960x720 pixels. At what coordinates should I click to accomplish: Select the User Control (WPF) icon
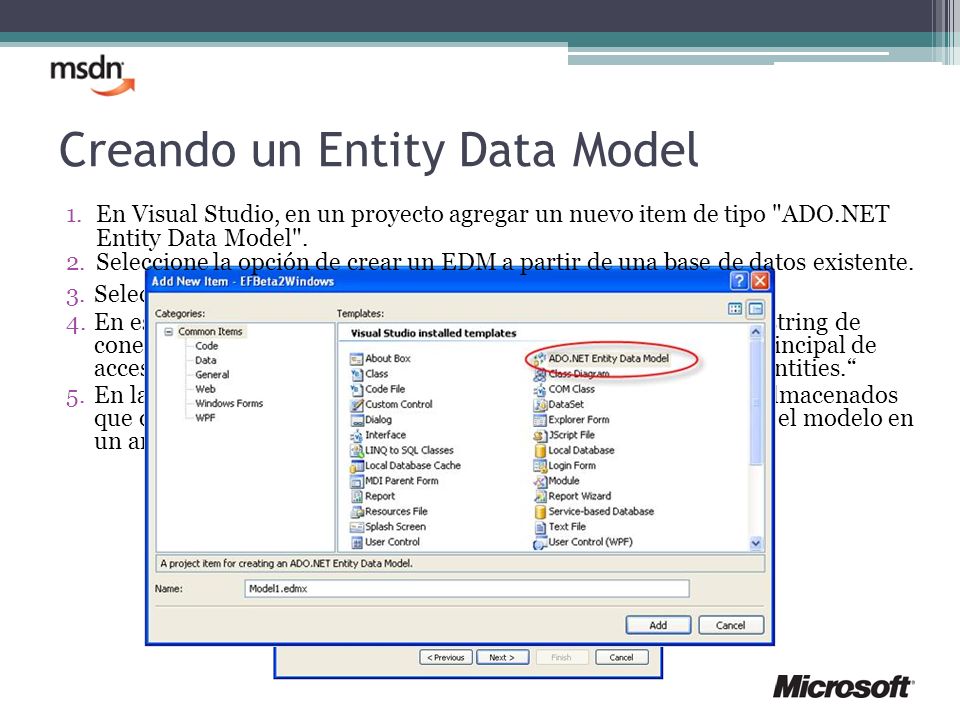(x=539, y=542)
